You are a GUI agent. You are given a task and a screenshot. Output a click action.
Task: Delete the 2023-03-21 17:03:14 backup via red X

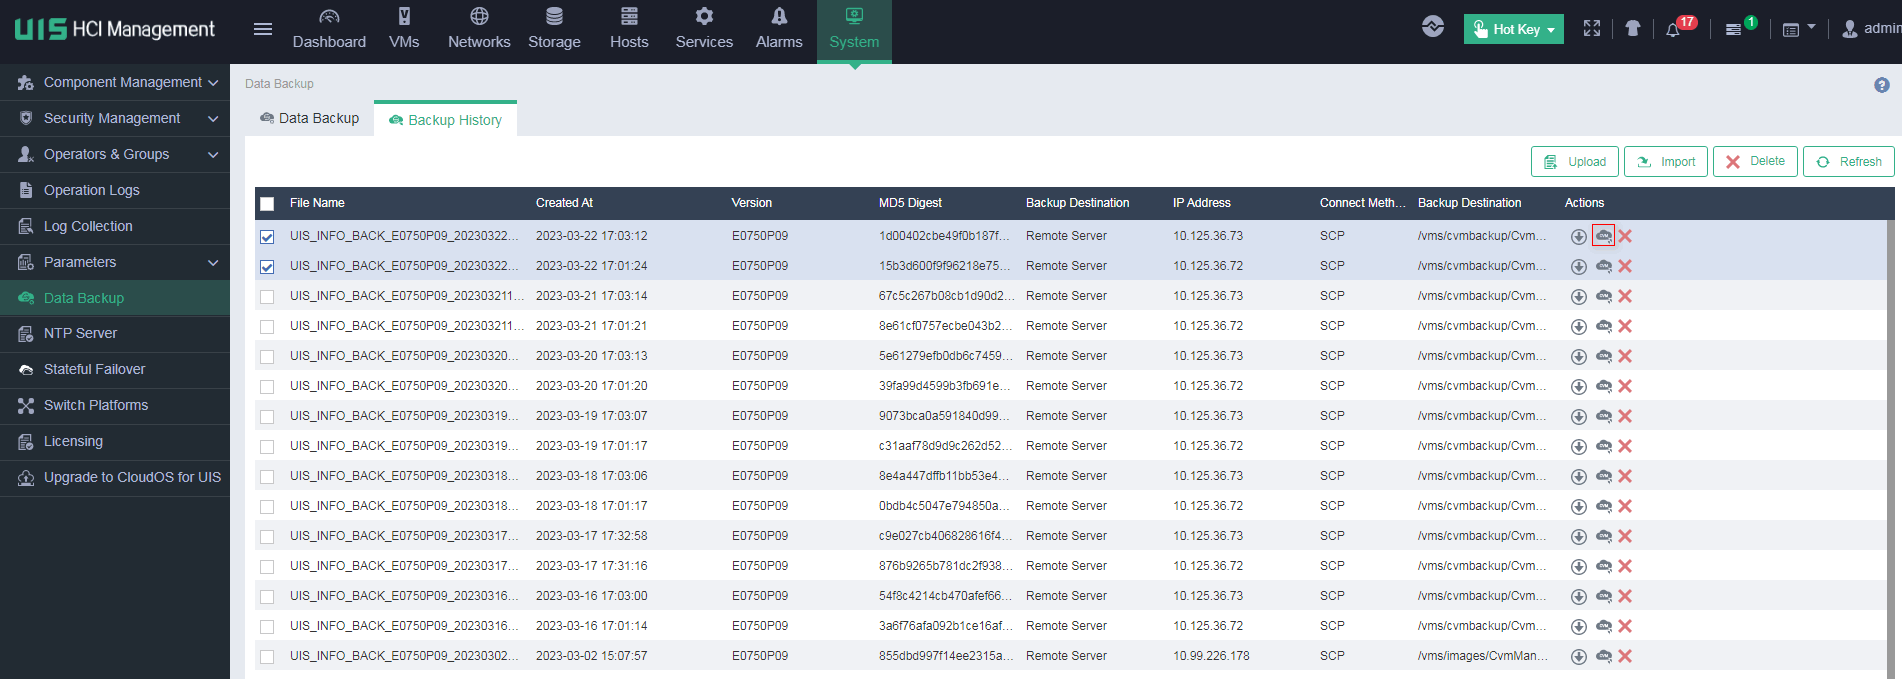tap(1625, 296)
